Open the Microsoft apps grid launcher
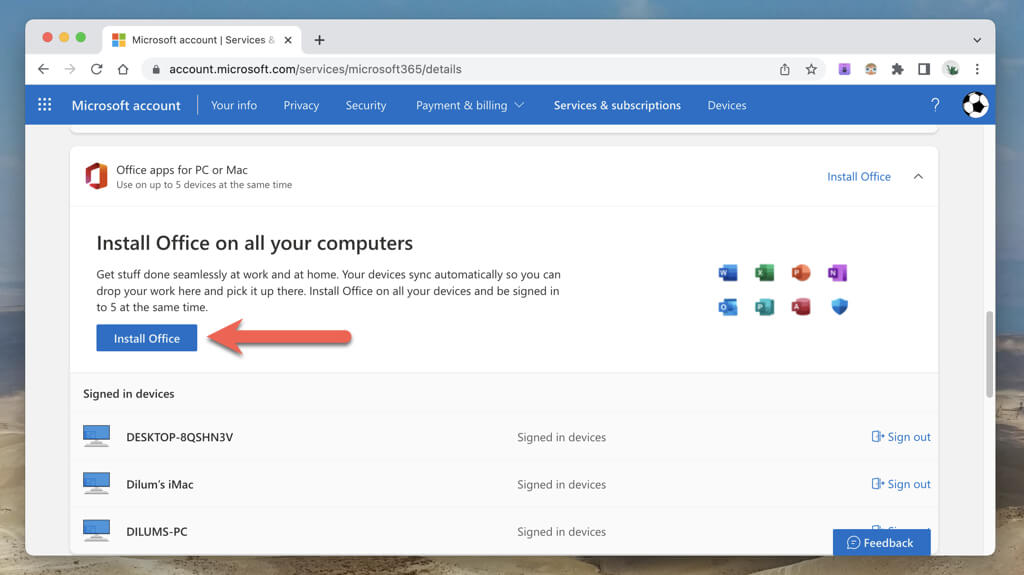The width and height of the screenshot is (1024, 575). (x=44, y=105)
